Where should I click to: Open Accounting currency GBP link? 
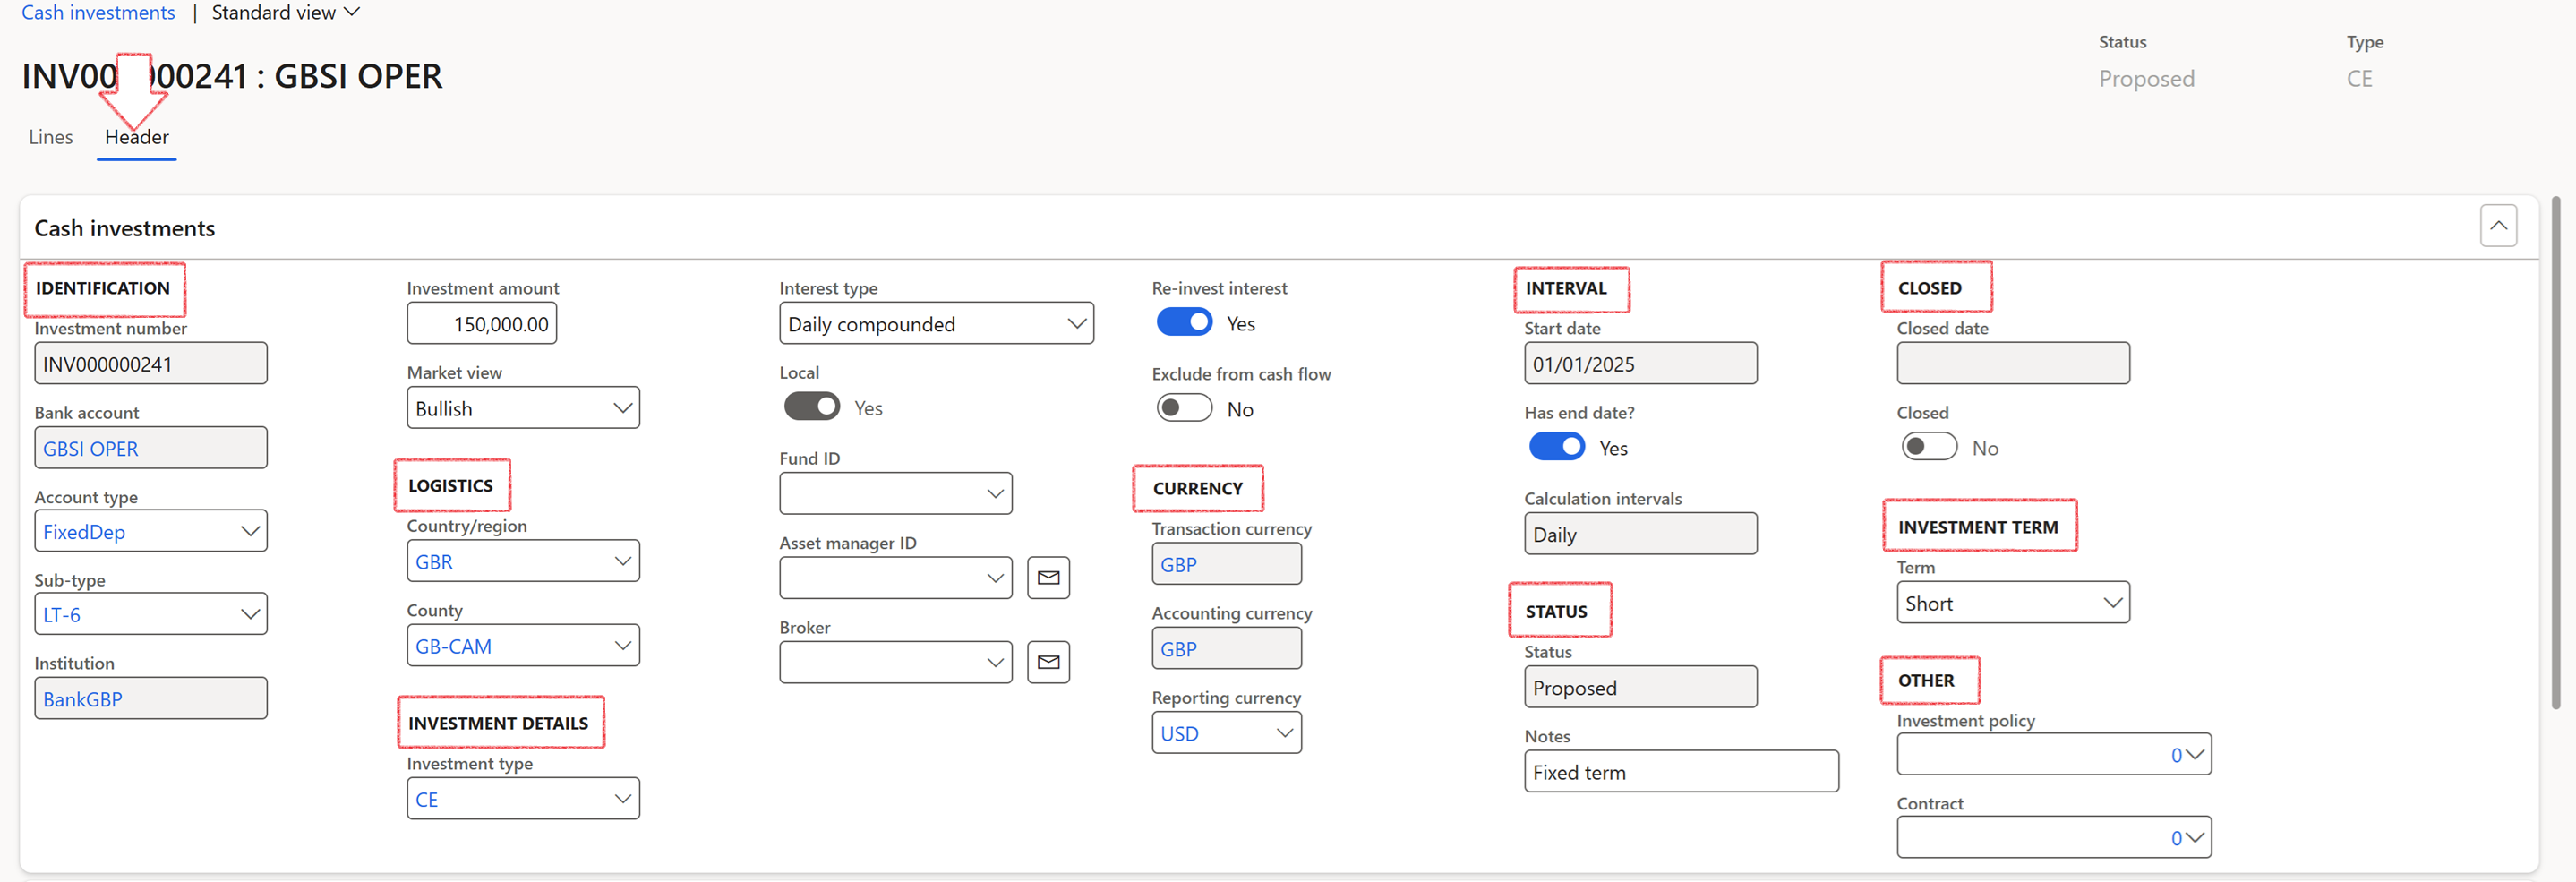coord(1179,649)
